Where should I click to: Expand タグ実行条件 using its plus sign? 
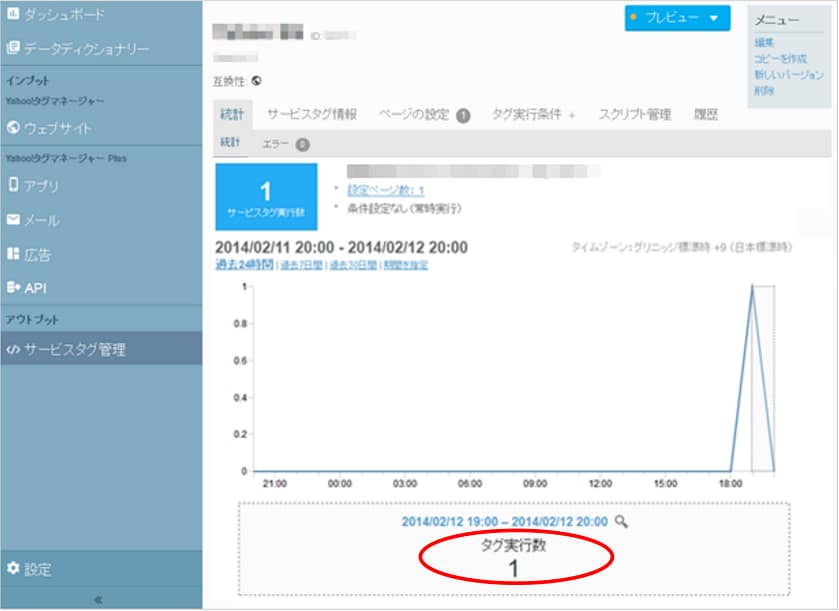(x=572, y=116)
